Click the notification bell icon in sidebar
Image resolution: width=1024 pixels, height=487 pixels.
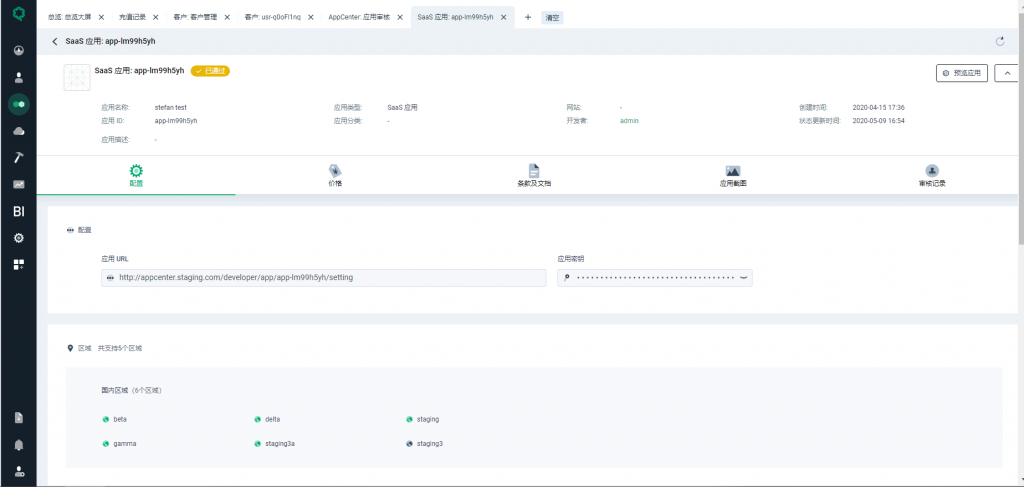18,444
